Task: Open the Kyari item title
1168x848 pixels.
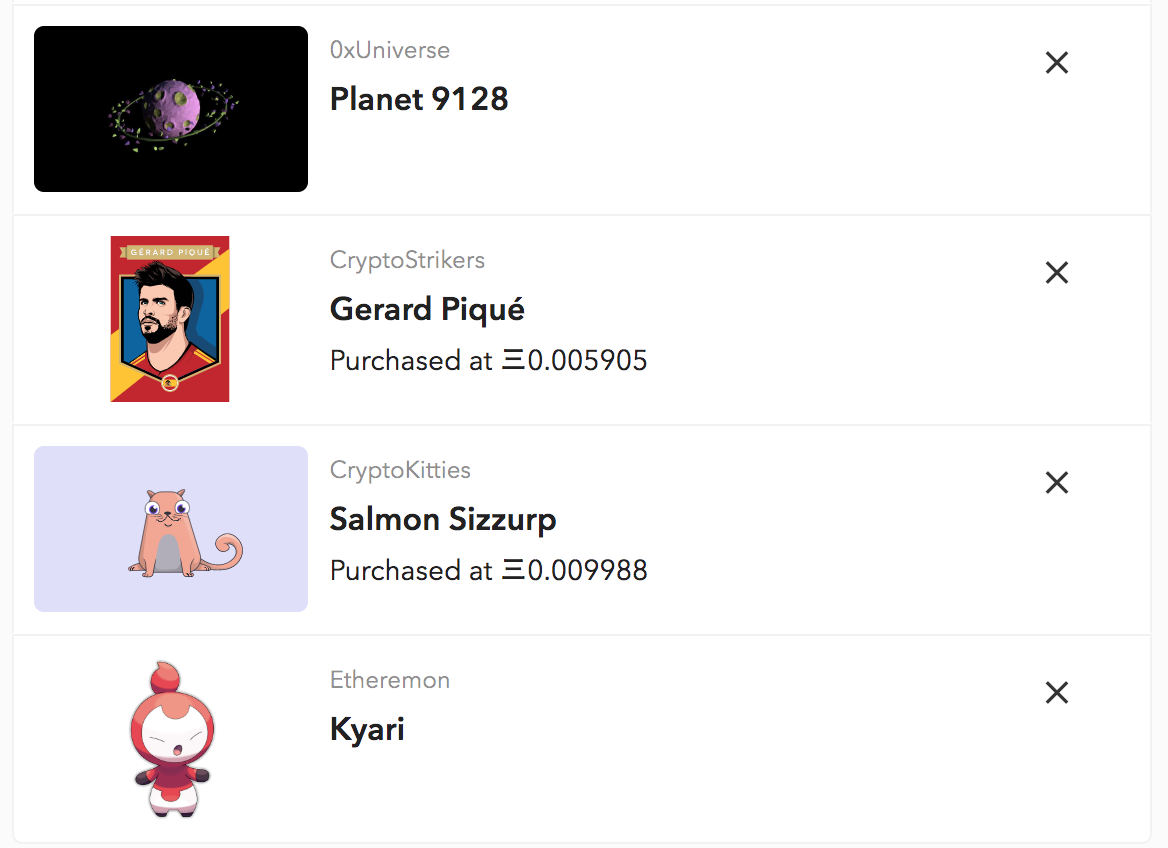Action: [x=366, y=730]
